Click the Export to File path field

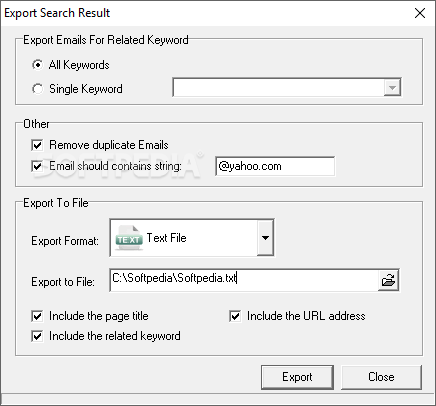244,280
